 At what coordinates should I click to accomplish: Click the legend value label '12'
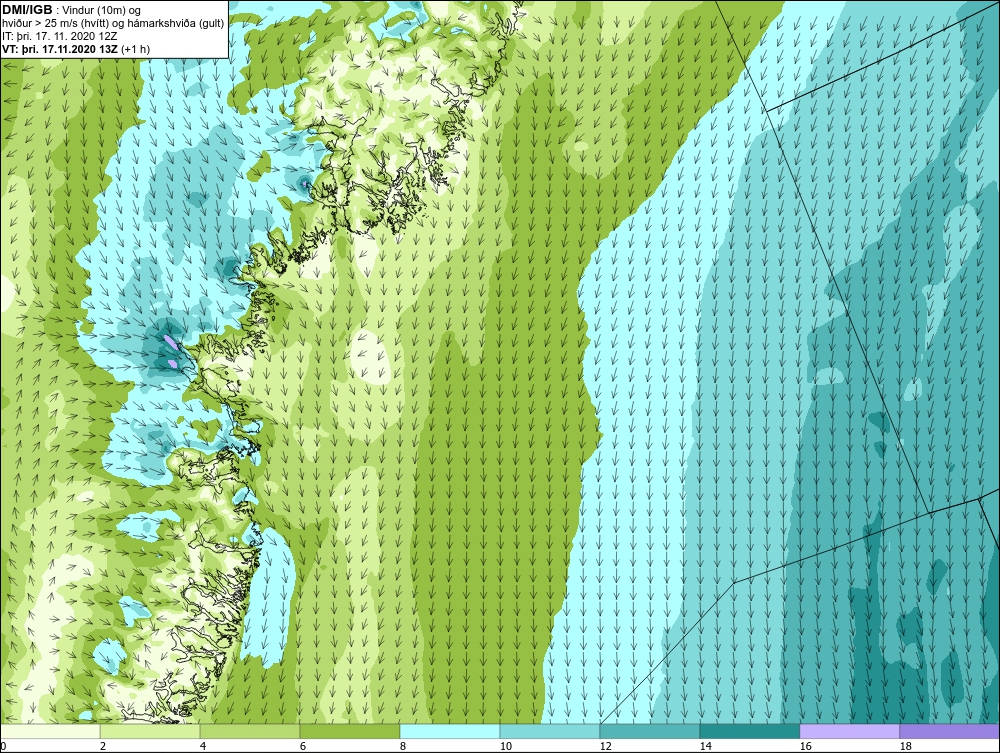(605, 746)
